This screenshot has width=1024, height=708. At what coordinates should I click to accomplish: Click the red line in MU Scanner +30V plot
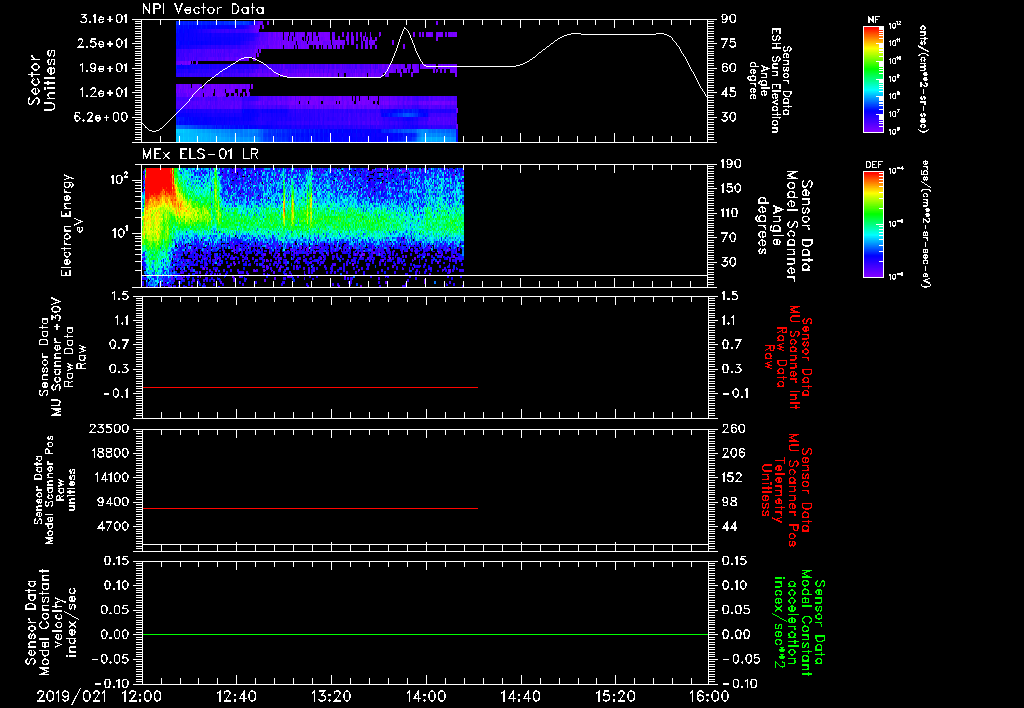[x=310, y=387]
